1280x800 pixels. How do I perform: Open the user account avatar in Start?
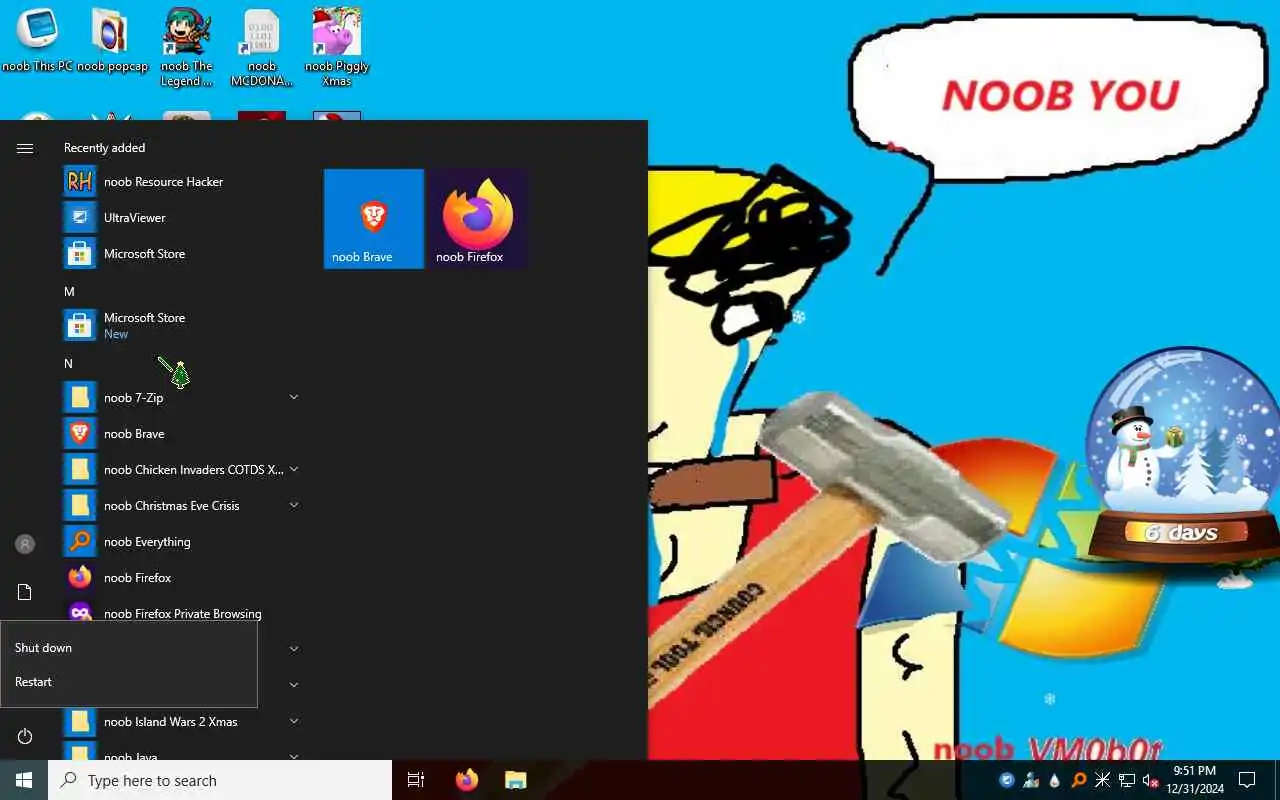(x=25, y=544)
